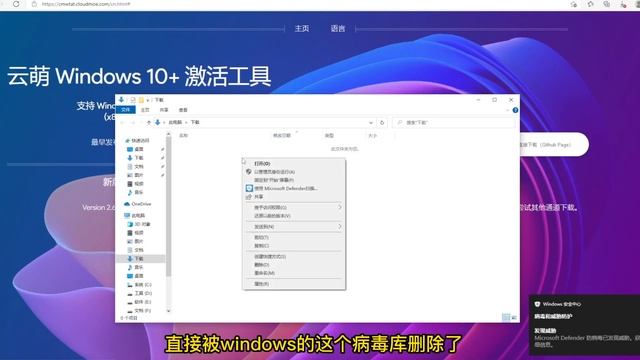Click the back arrow in Explorer navigation

(122, 122)
